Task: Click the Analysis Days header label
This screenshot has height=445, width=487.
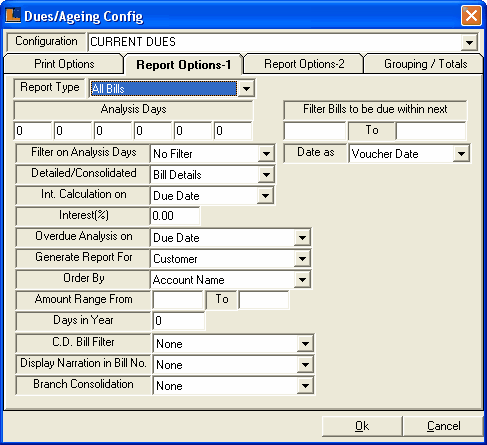Action: (x=133, y=109)
